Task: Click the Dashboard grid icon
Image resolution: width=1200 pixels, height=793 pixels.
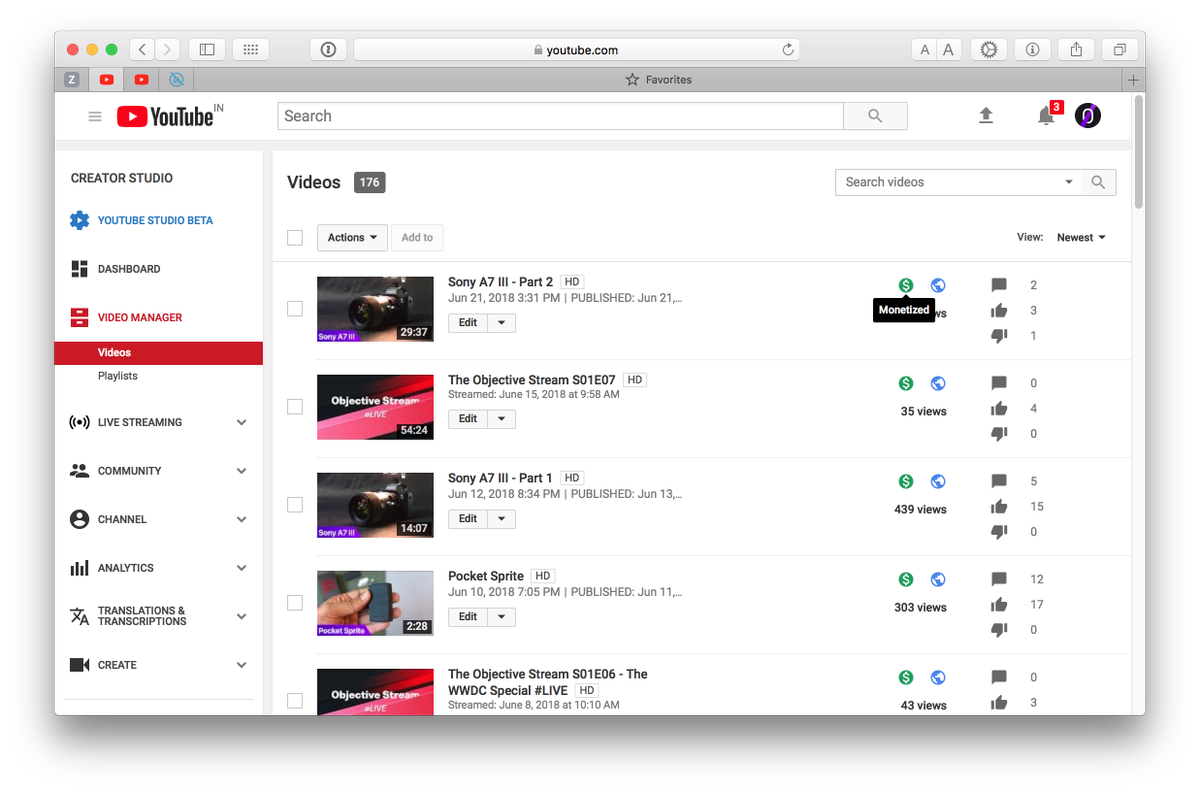Action: (x=79, y=269)
